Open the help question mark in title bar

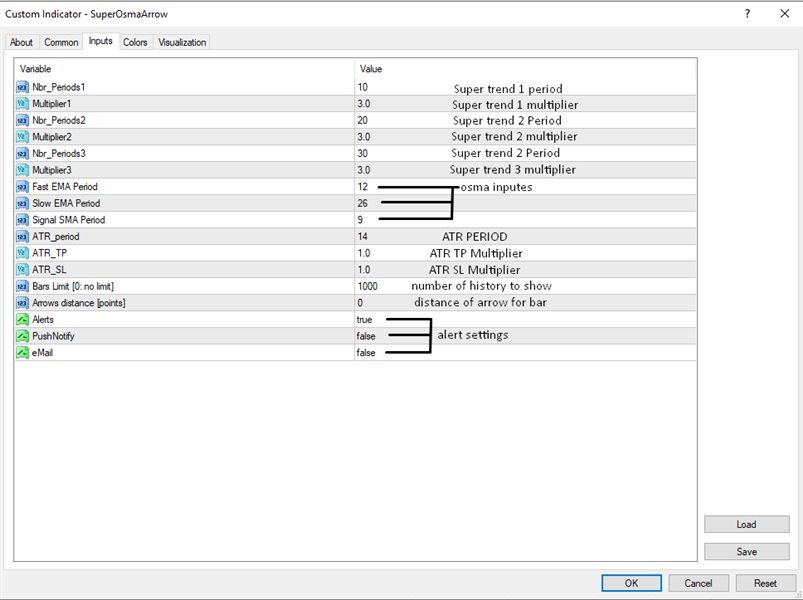[747, 14]
